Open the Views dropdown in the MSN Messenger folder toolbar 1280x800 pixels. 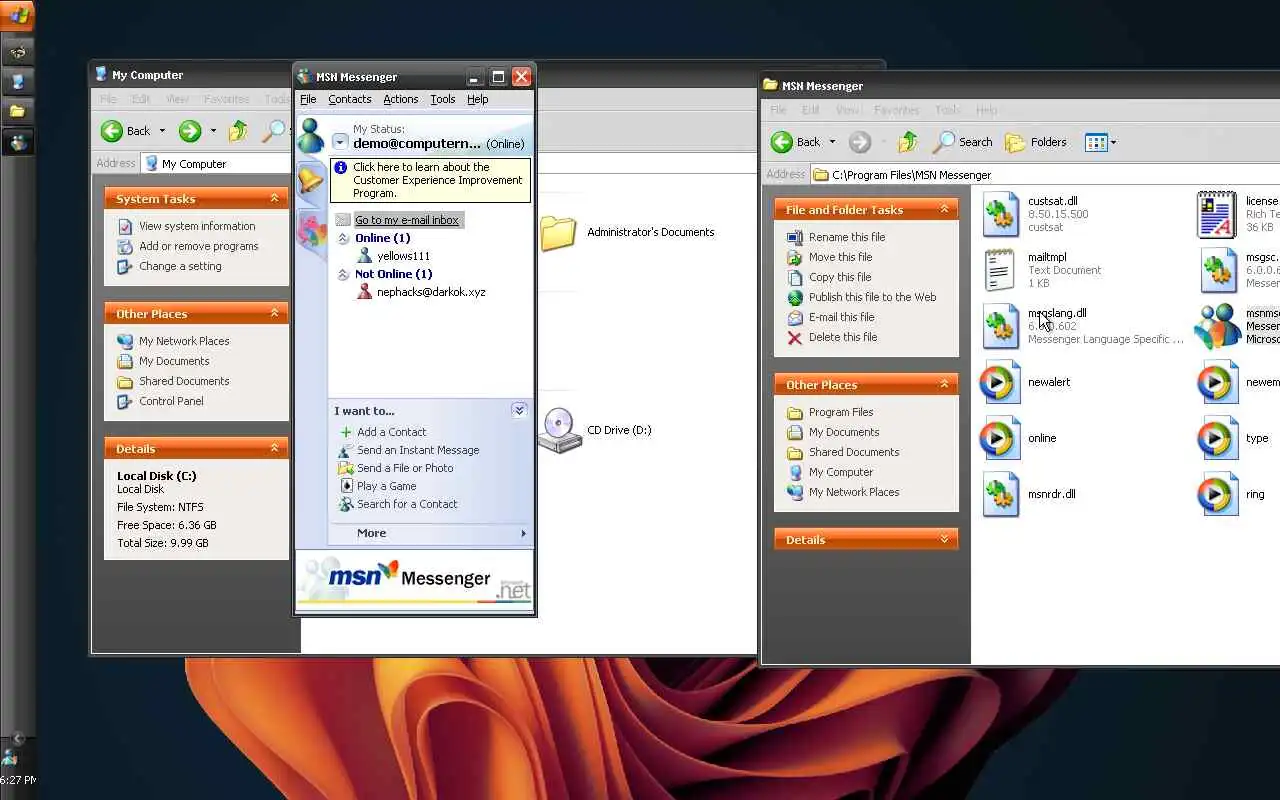[x=1100, y=142]
